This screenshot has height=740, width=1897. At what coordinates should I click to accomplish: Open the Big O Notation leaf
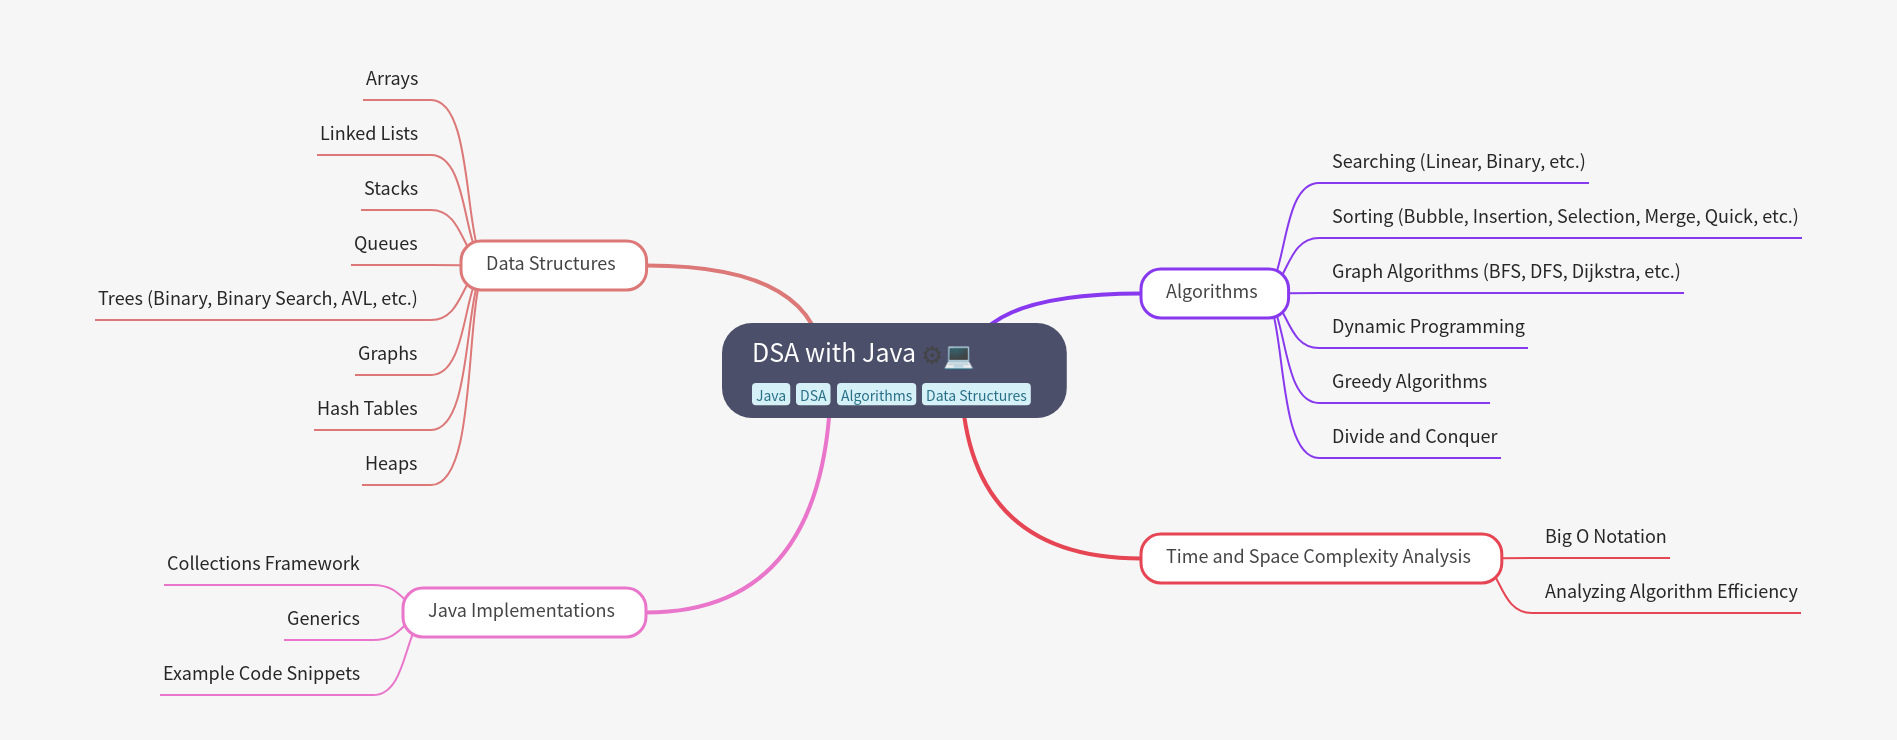(x=1605, y=537)
